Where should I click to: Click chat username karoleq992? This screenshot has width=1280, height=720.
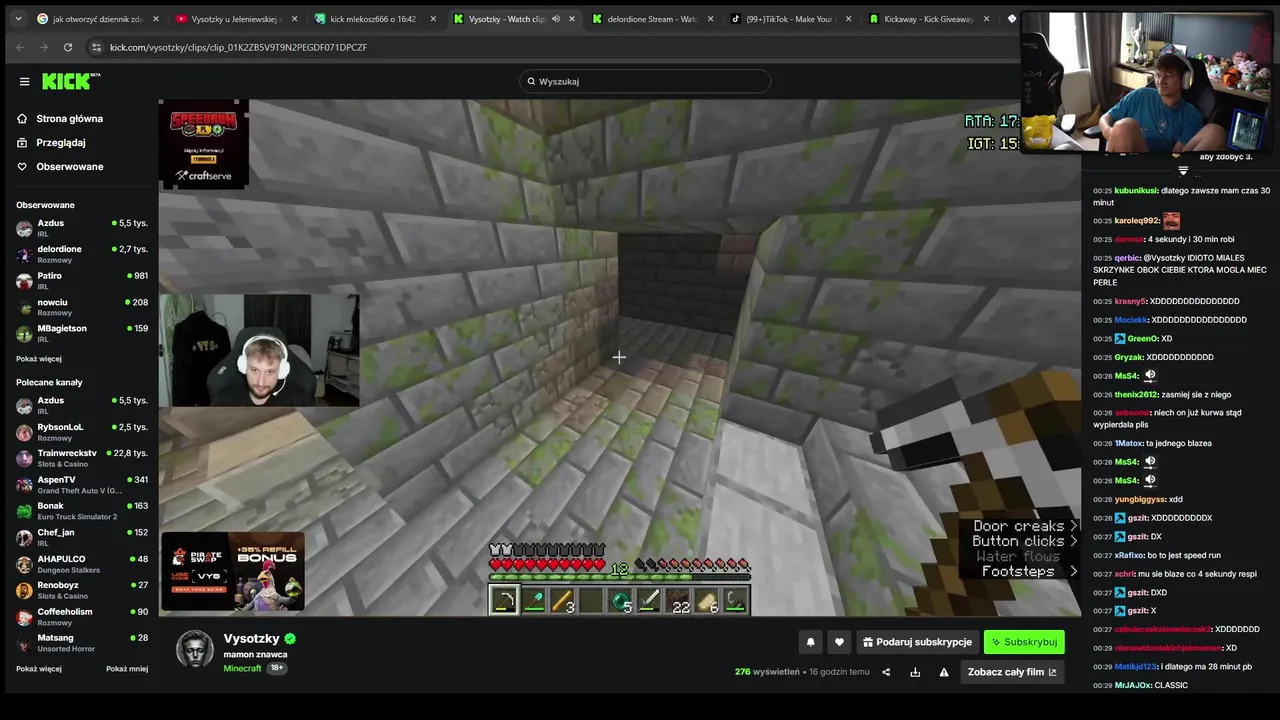1137,220
